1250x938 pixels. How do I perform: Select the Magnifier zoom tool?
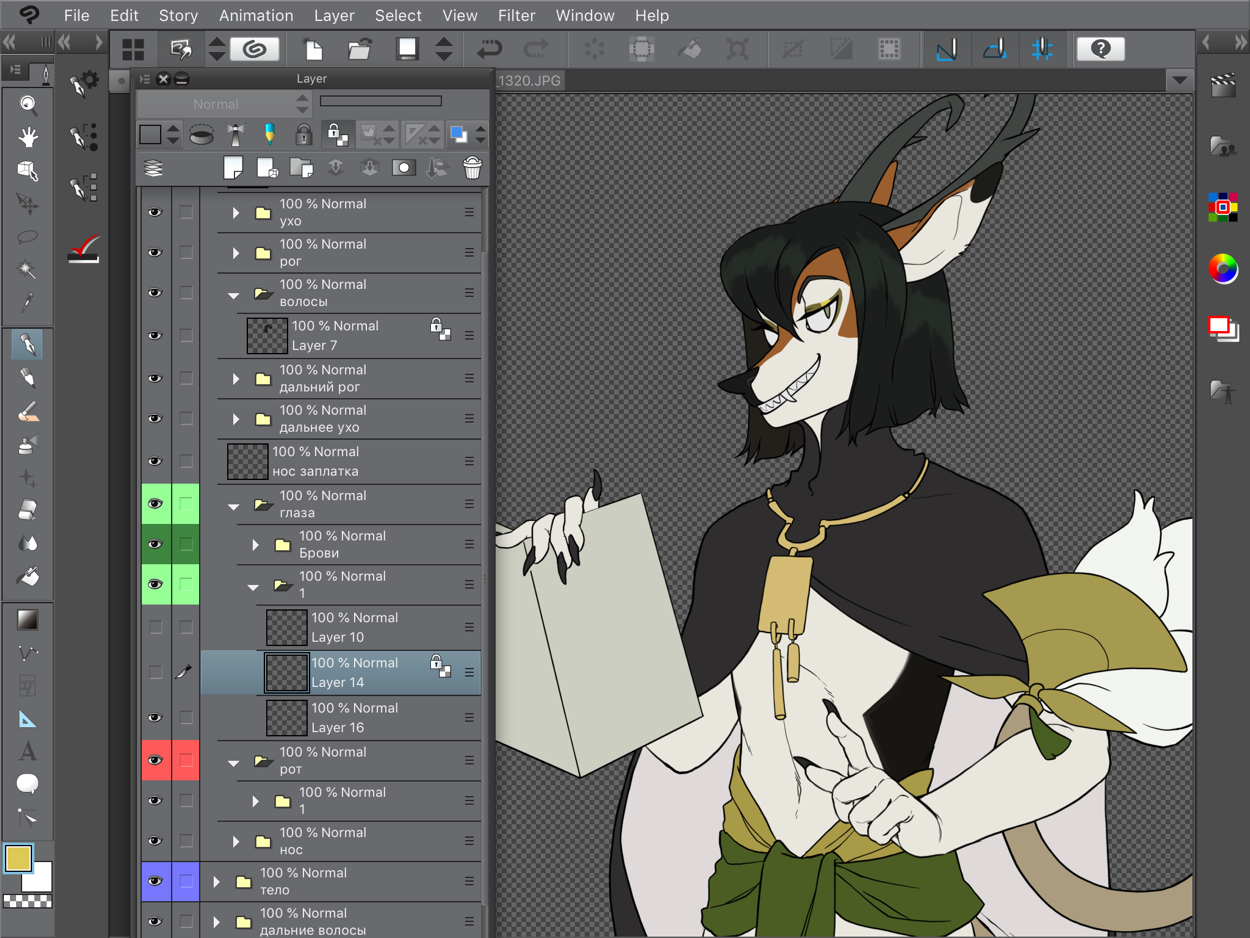coord(28,104)
